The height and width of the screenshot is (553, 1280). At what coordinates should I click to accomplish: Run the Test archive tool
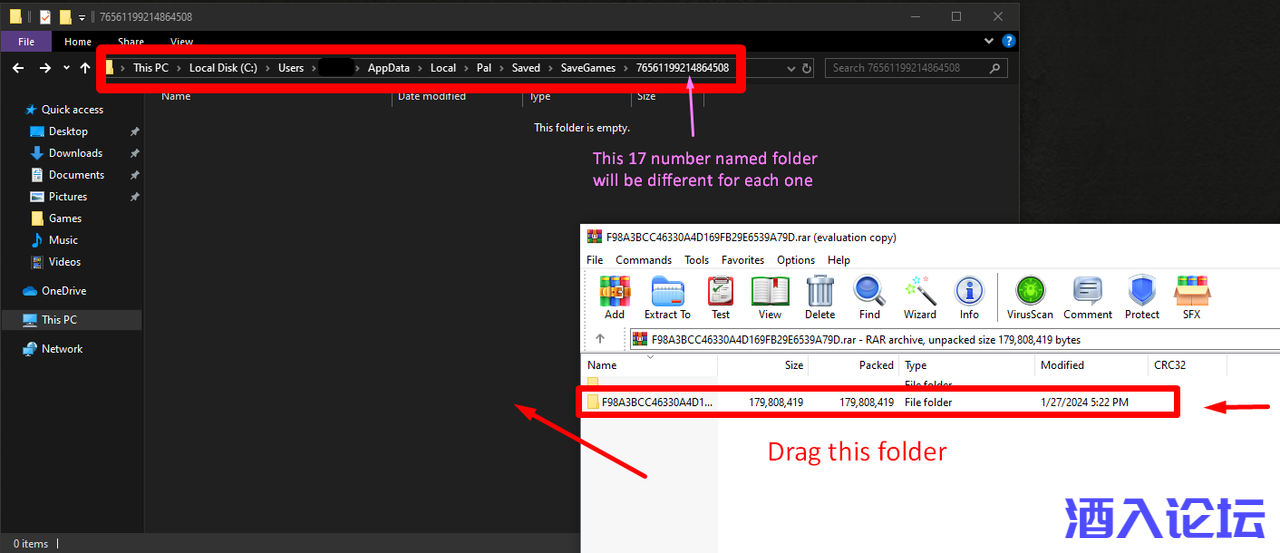point(720,297)
